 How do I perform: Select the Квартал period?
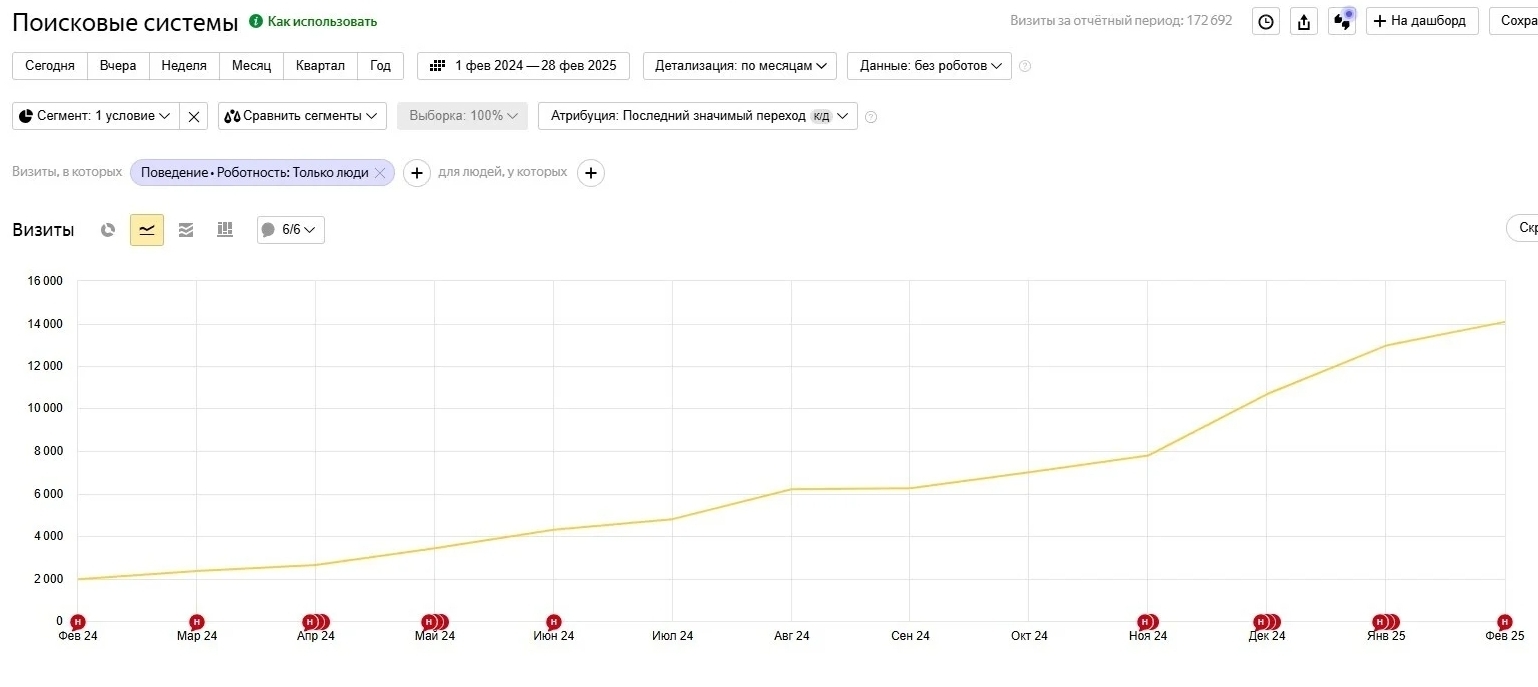coord(320,66)
